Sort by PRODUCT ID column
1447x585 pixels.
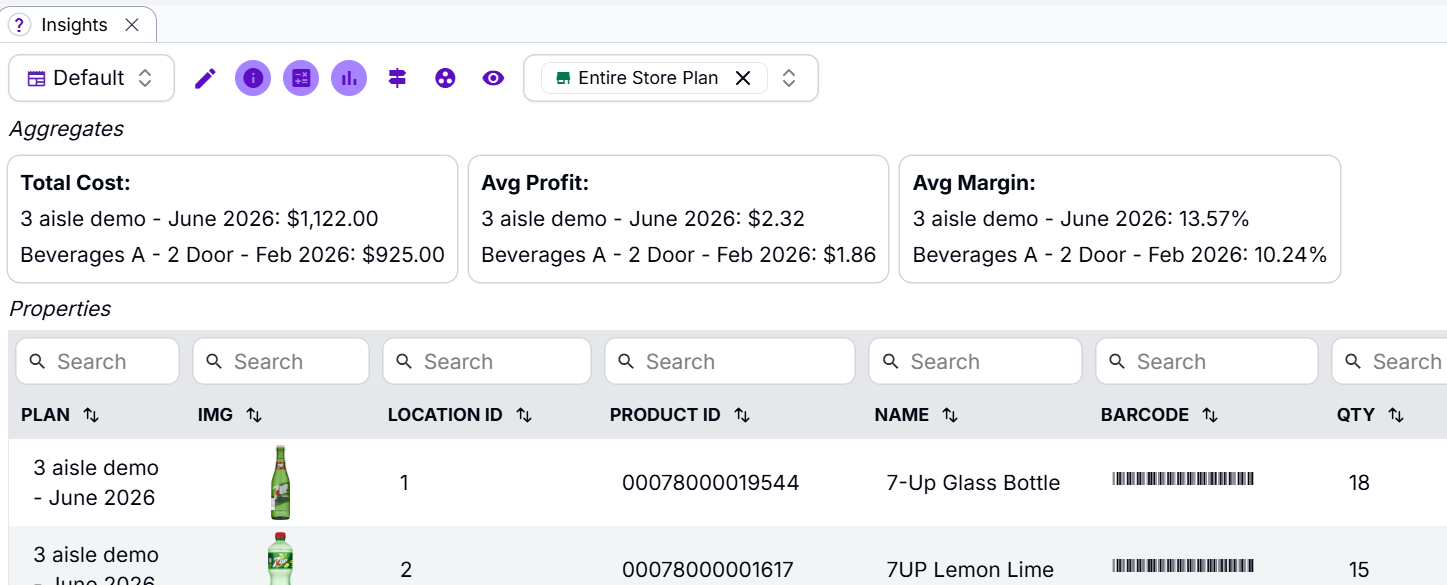click(x=742, y=415)
